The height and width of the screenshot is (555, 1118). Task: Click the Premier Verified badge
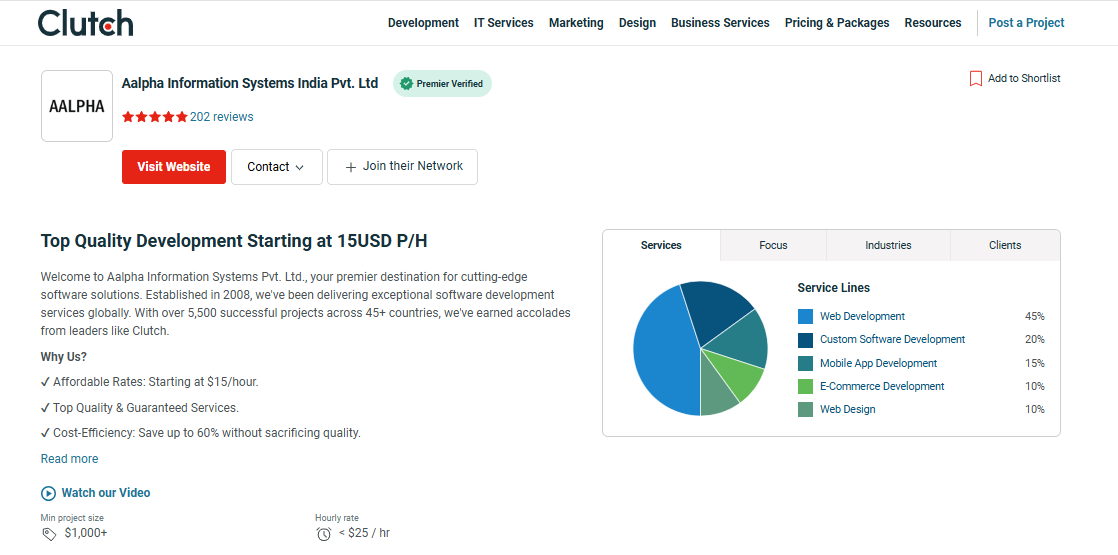coord(442,84)
